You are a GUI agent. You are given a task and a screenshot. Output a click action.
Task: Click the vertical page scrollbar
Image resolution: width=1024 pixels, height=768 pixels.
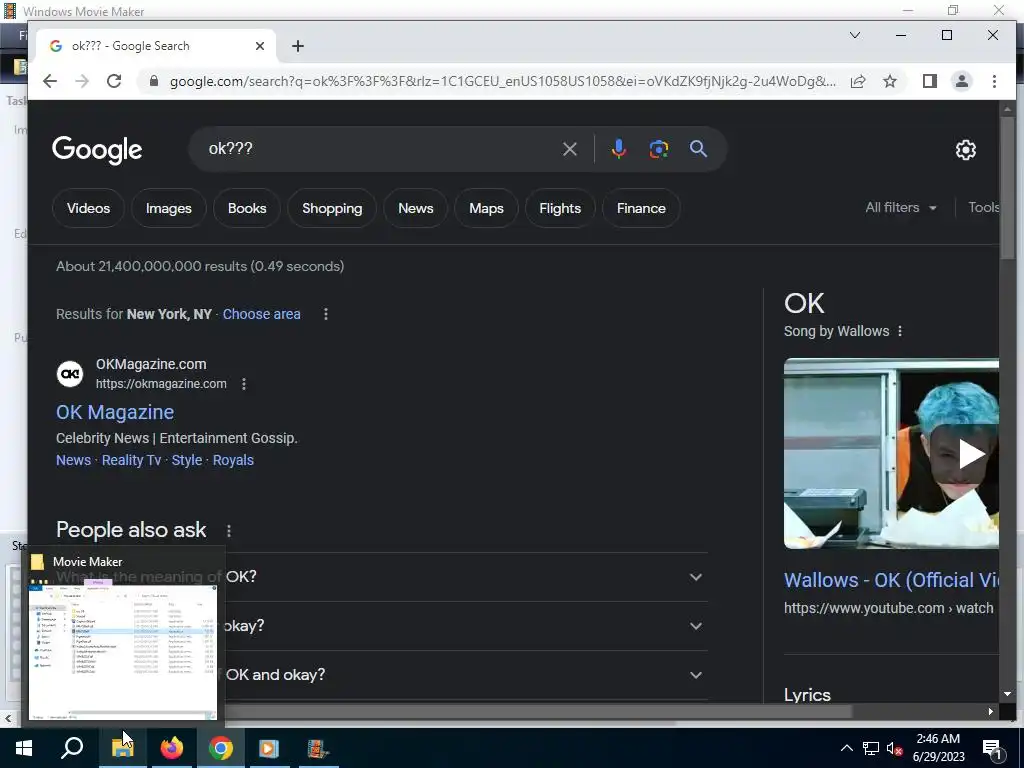1007,188
